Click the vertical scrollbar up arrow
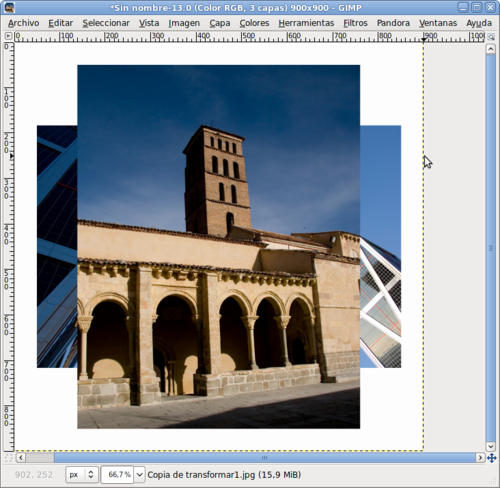This screenshot has height=488, width=500. [x=491, y=49]
